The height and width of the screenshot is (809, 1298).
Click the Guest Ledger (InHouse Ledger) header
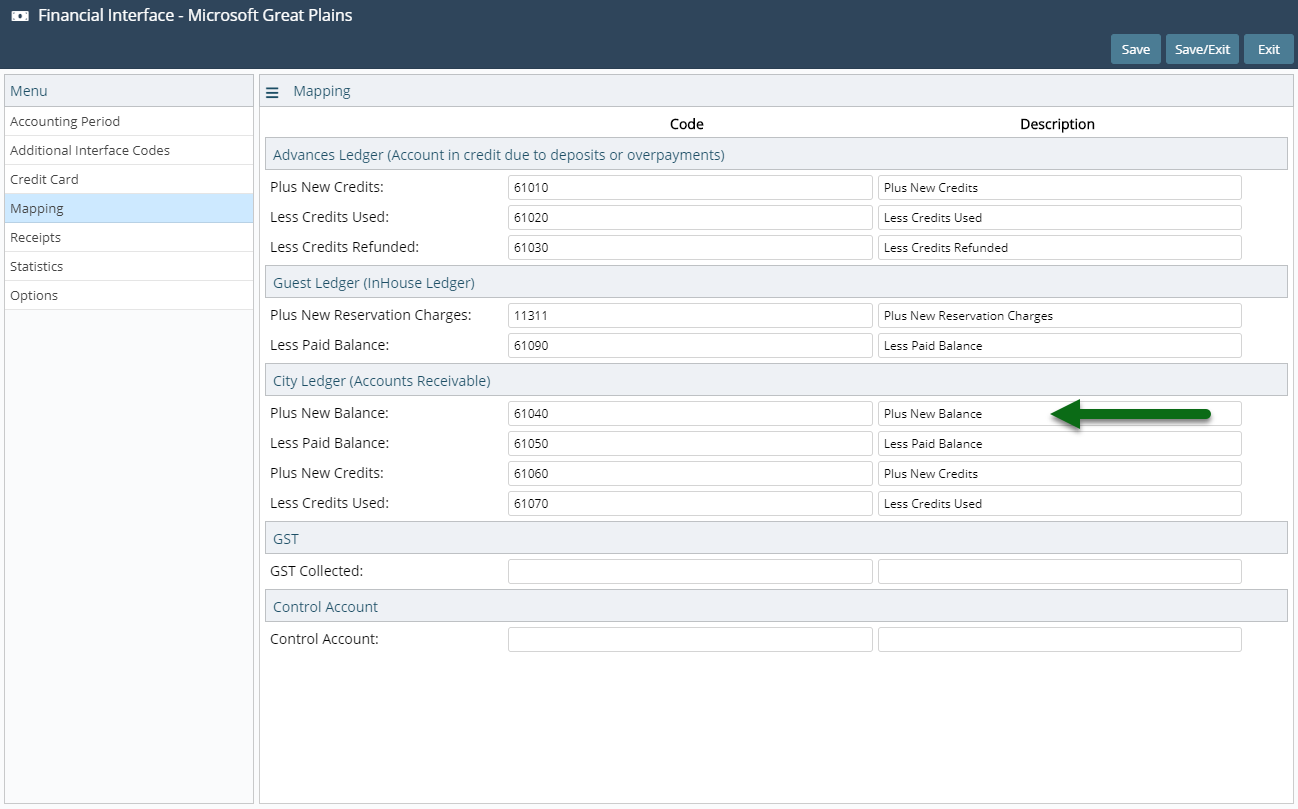[776, 283]
